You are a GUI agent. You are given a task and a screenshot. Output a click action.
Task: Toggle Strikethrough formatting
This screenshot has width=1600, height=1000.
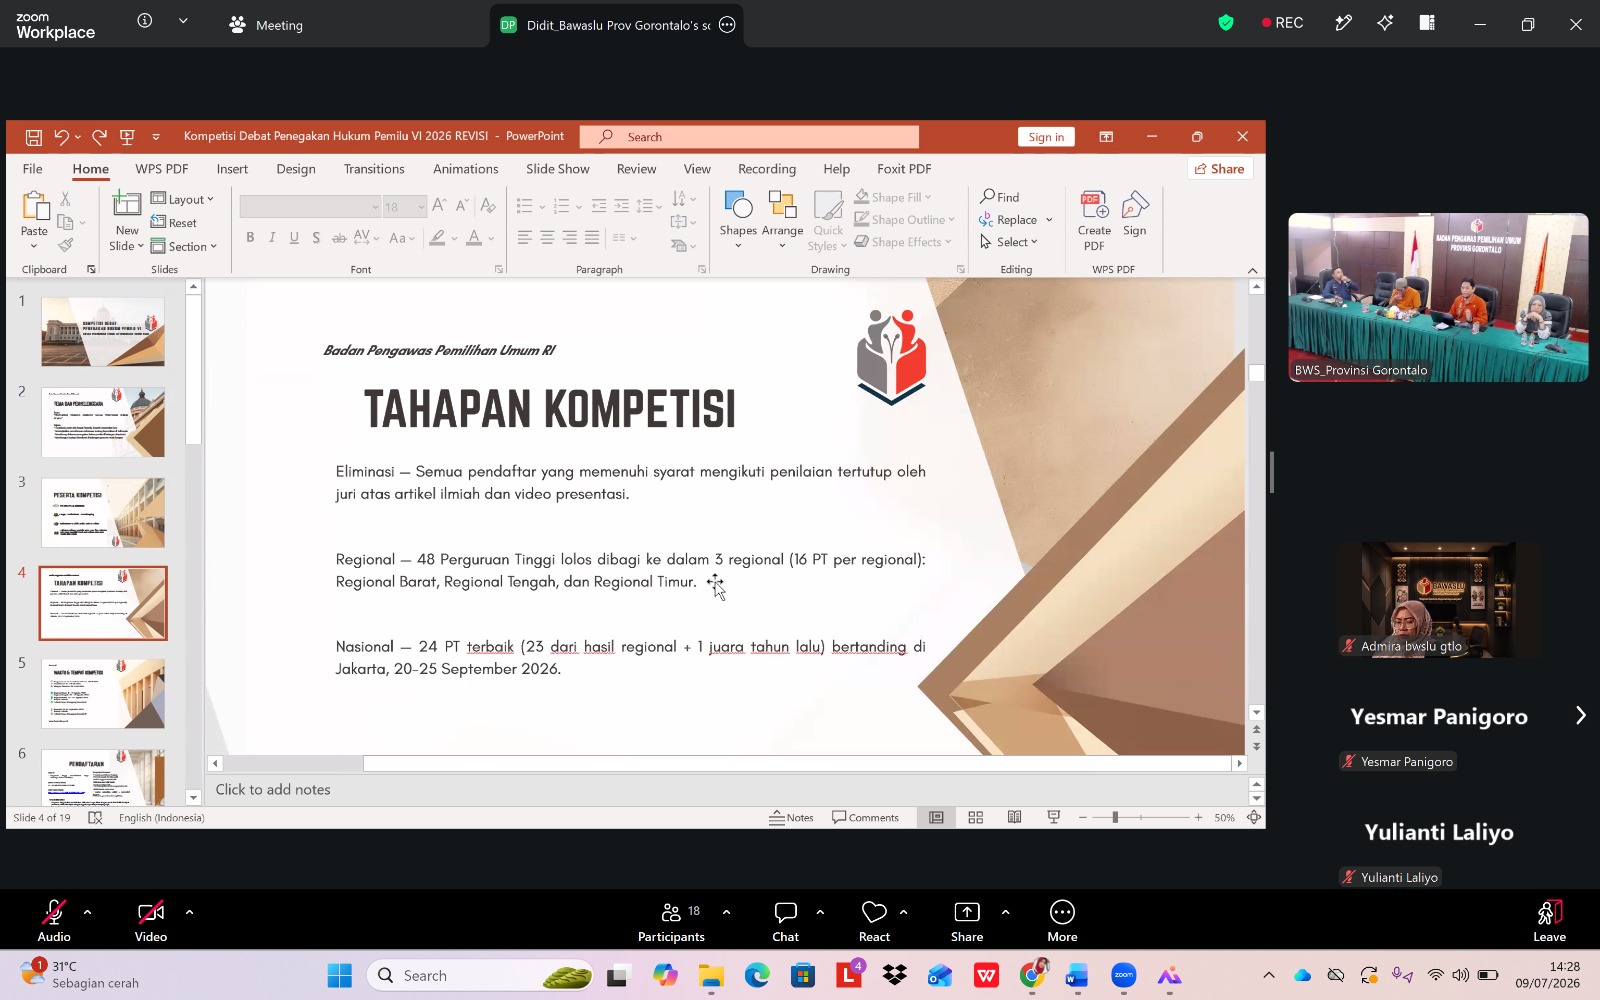[339, 237]
